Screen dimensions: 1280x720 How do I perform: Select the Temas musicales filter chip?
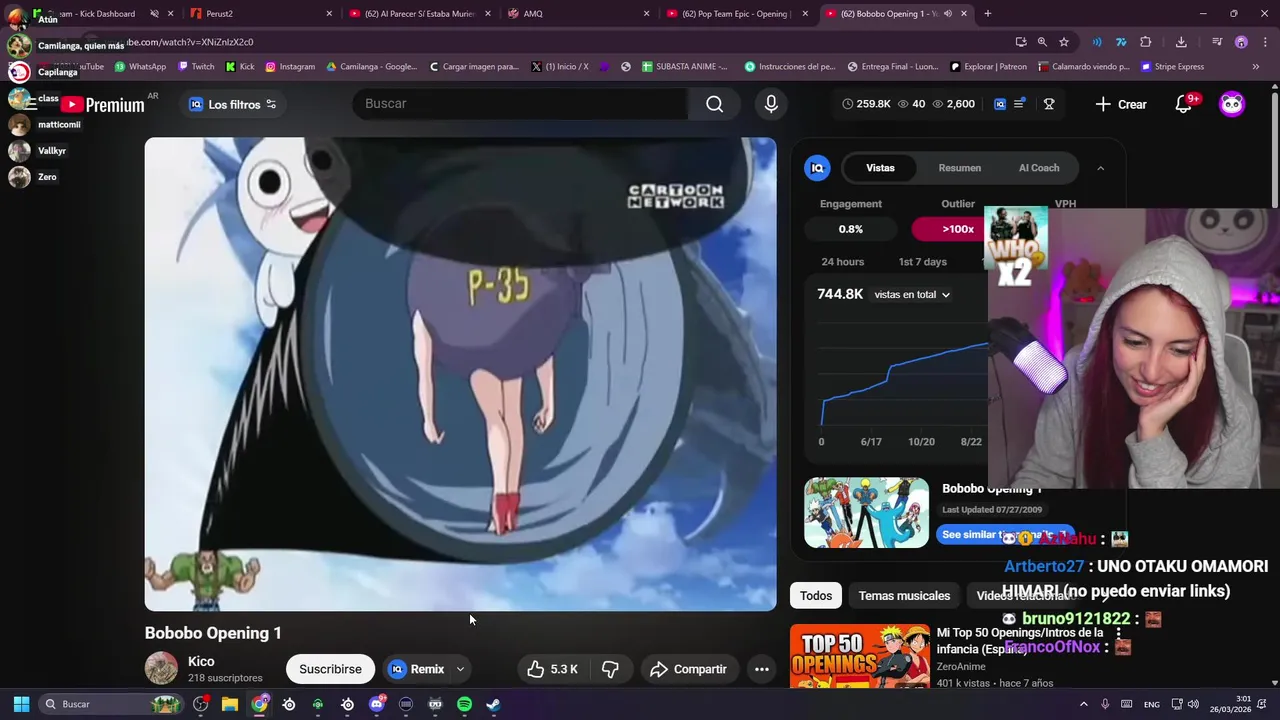click(904, 596)
